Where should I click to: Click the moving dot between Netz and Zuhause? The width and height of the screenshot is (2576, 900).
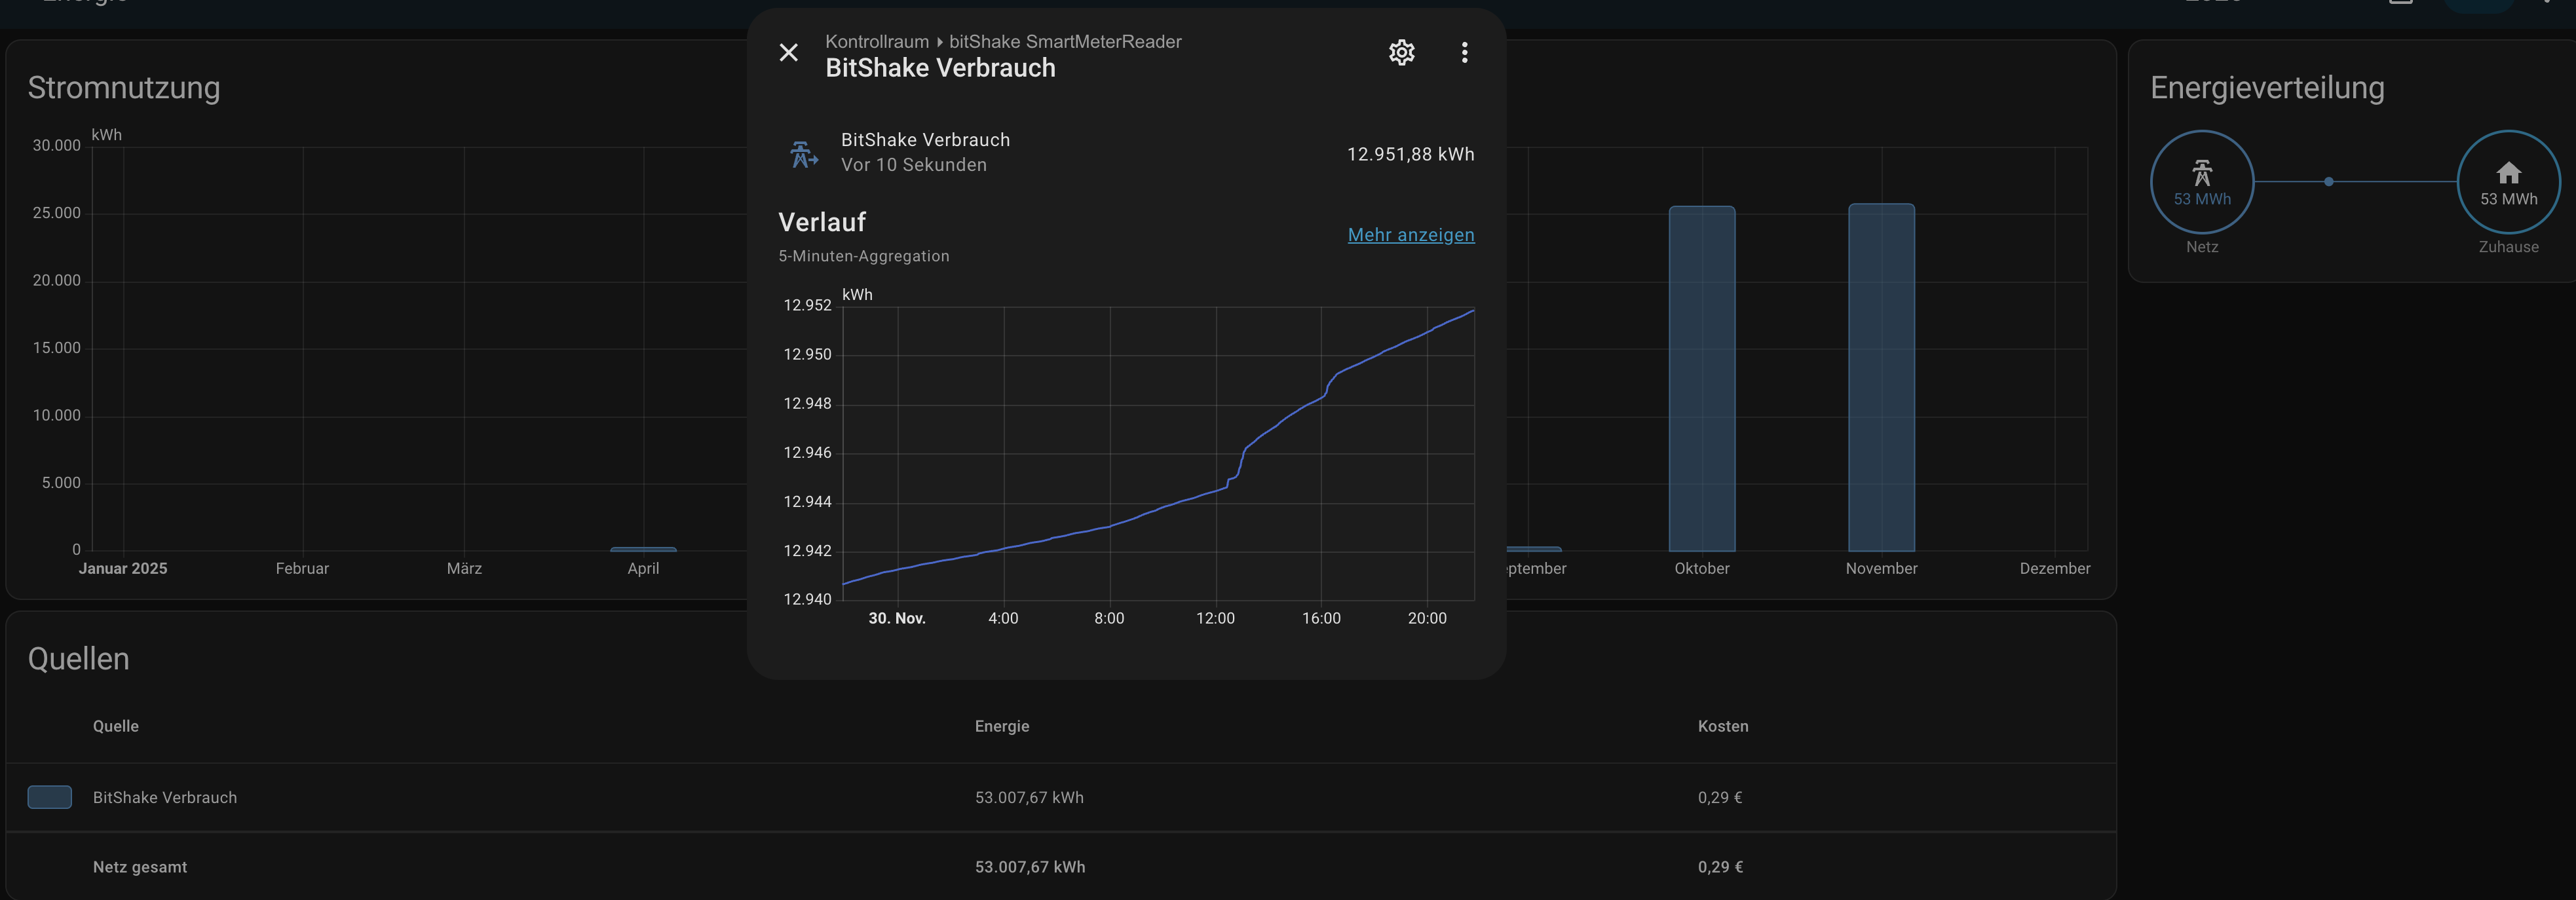[2328, 182]
